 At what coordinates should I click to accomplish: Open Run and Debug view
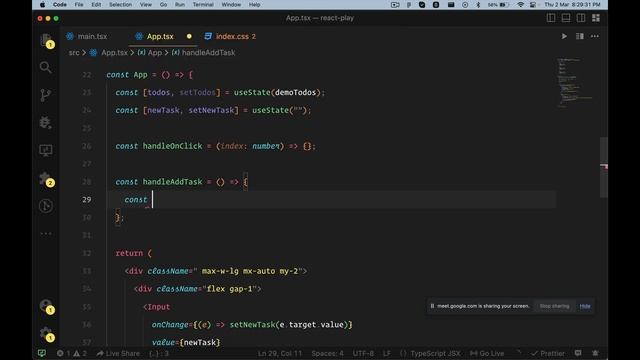pyautogui.click(x=46, y=122)
